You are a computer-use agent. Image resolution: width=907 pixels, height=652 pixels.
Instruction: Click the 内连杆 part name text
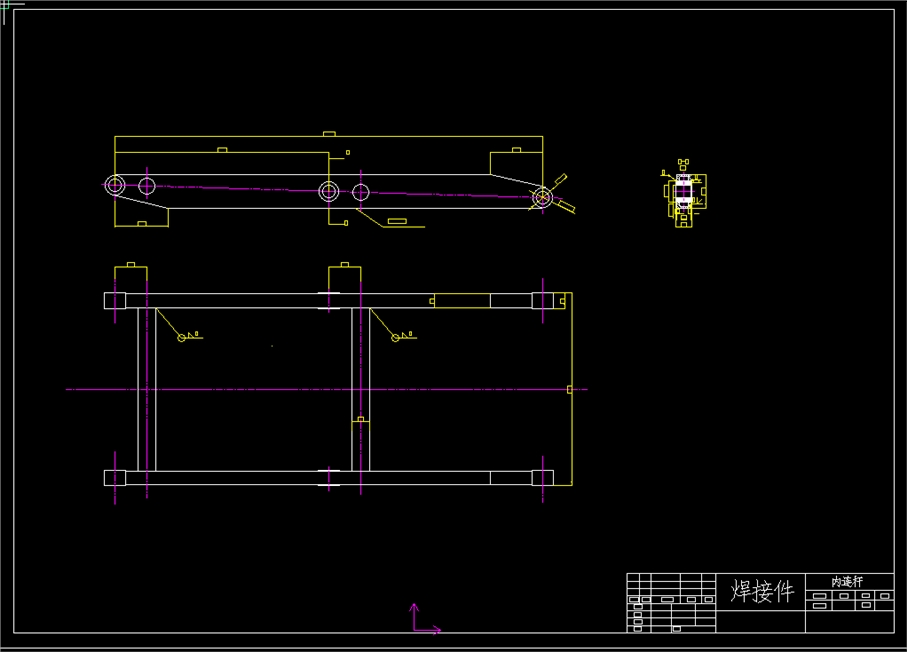point(847,581)
